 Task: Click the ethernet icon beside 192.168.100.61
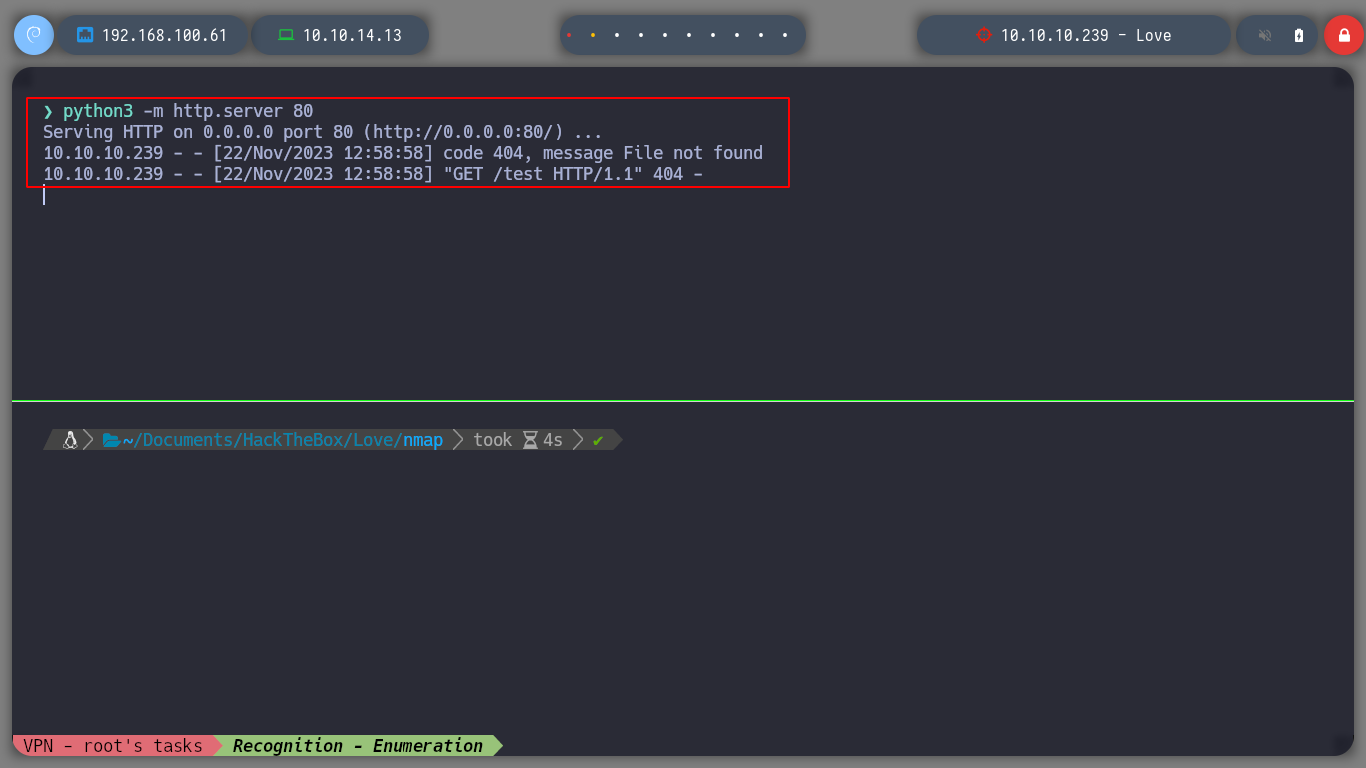coord(85,35)
